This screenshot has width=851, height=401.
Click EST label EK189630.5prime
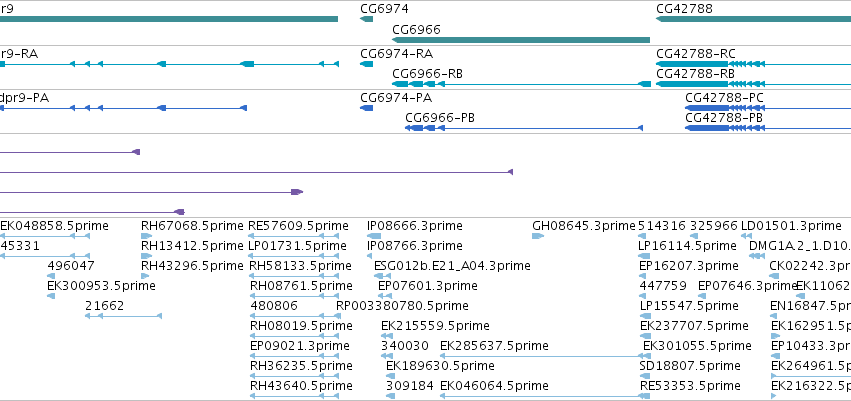coord(440,366)
